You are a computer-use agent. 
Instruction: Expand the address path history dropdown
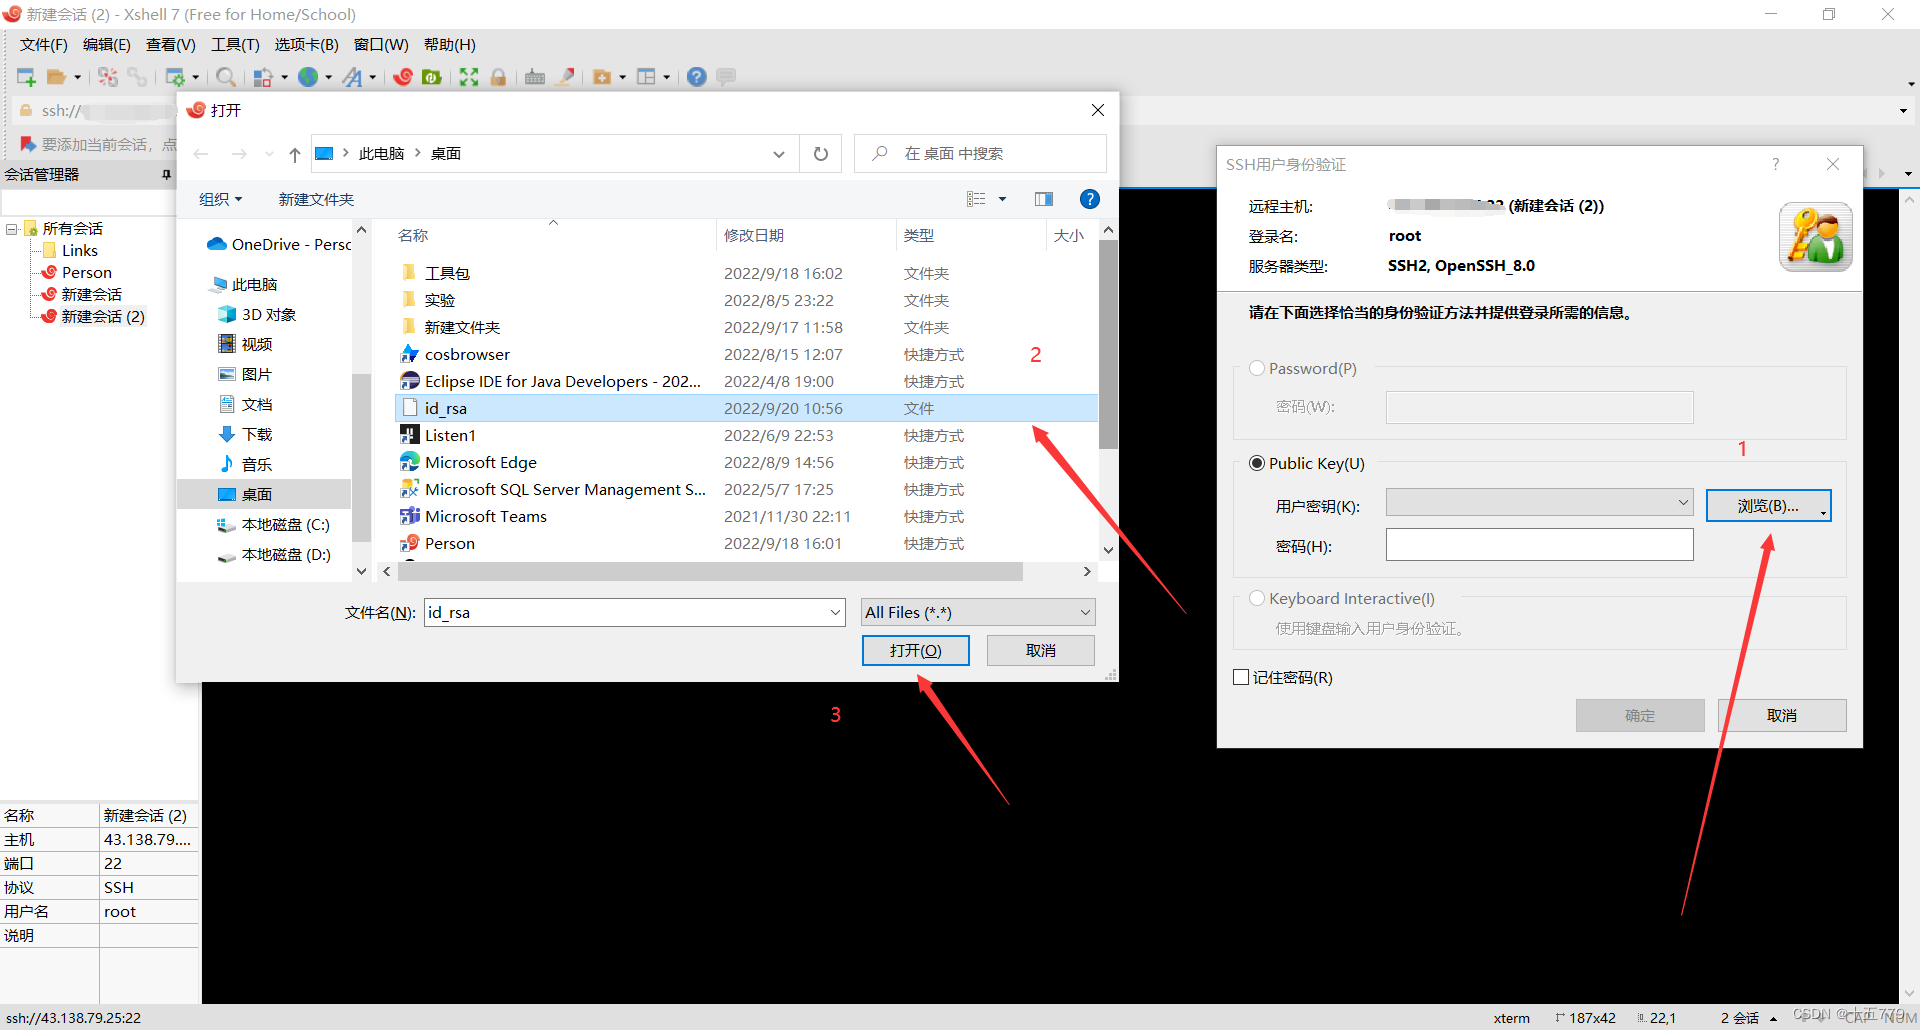click(779, 154)
